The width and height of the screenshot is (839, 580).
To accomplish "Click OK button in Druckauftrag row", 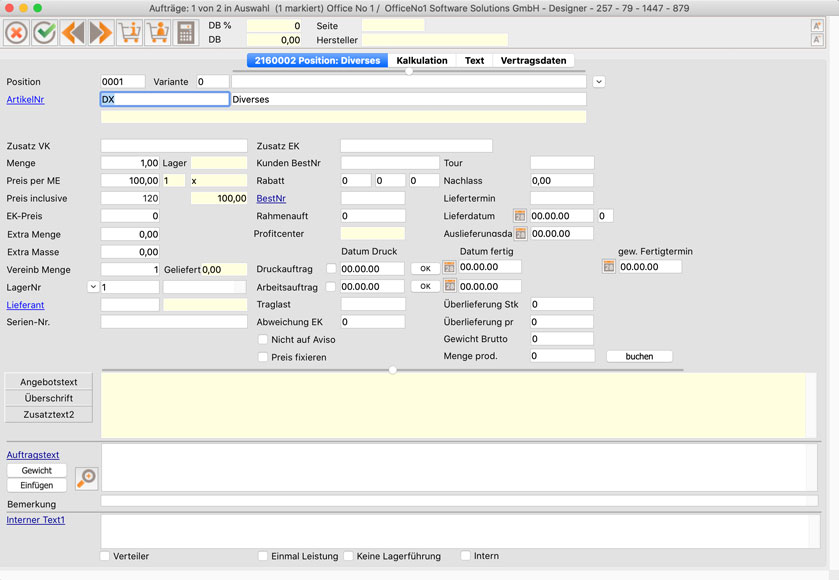I will 425,269.
